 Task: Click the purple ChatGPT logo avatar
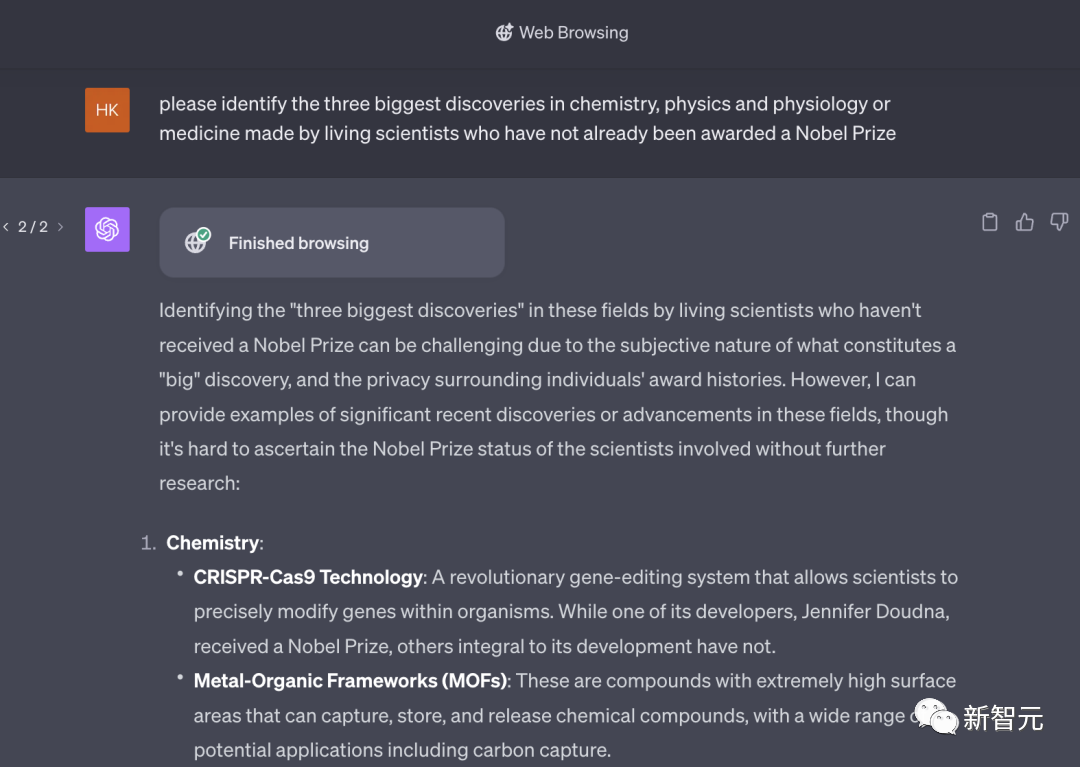[107, 229]
